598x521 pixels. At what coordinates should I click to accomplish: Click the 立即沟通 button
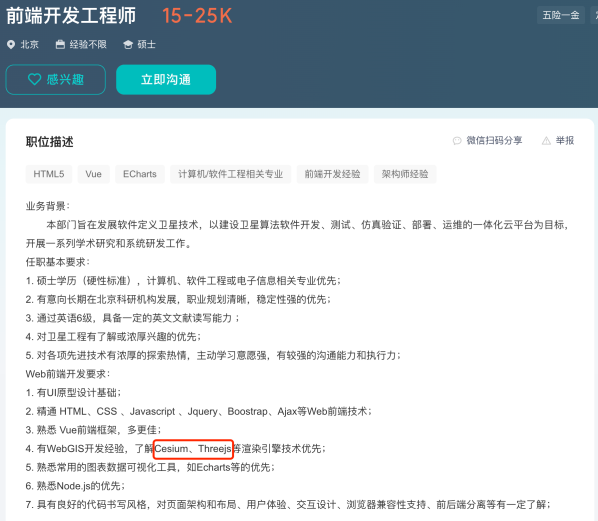click(x=166, y=79)
